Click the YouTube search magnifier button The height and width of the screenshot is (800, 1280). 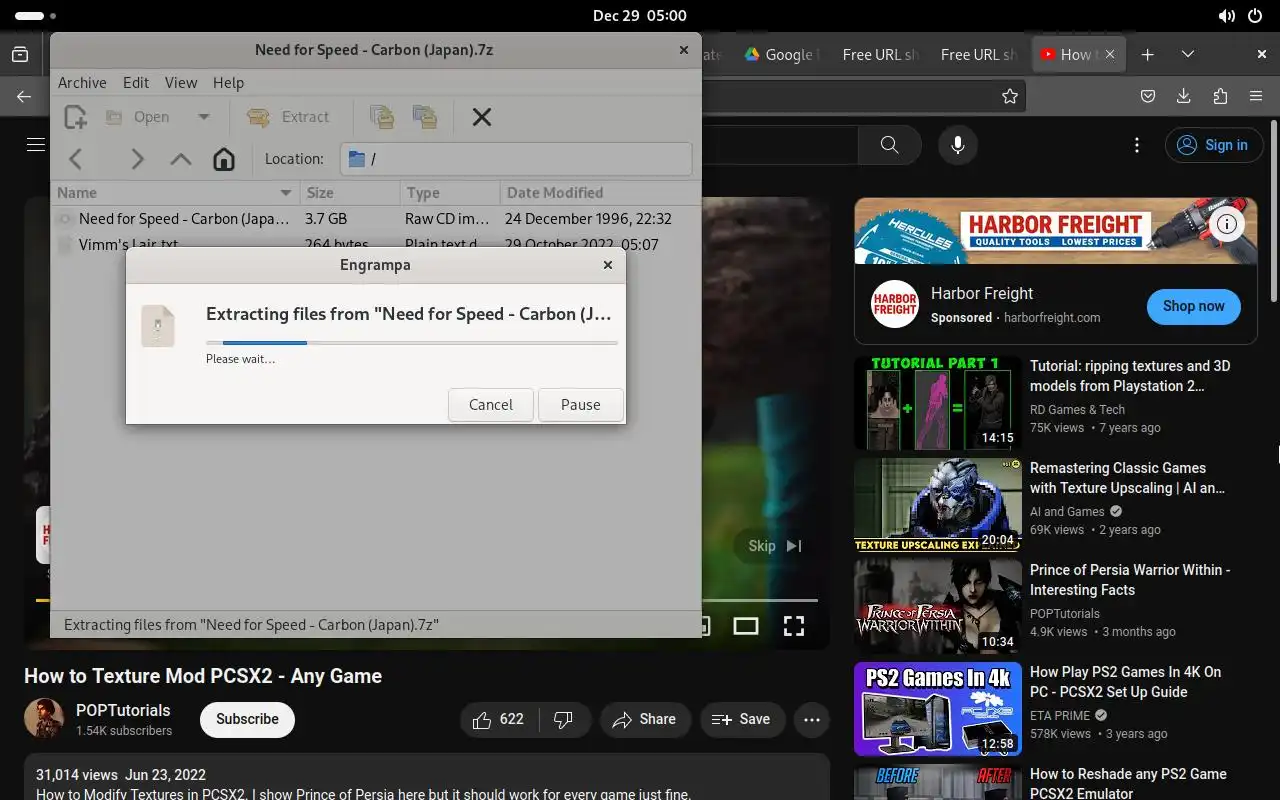coord(889,145)
